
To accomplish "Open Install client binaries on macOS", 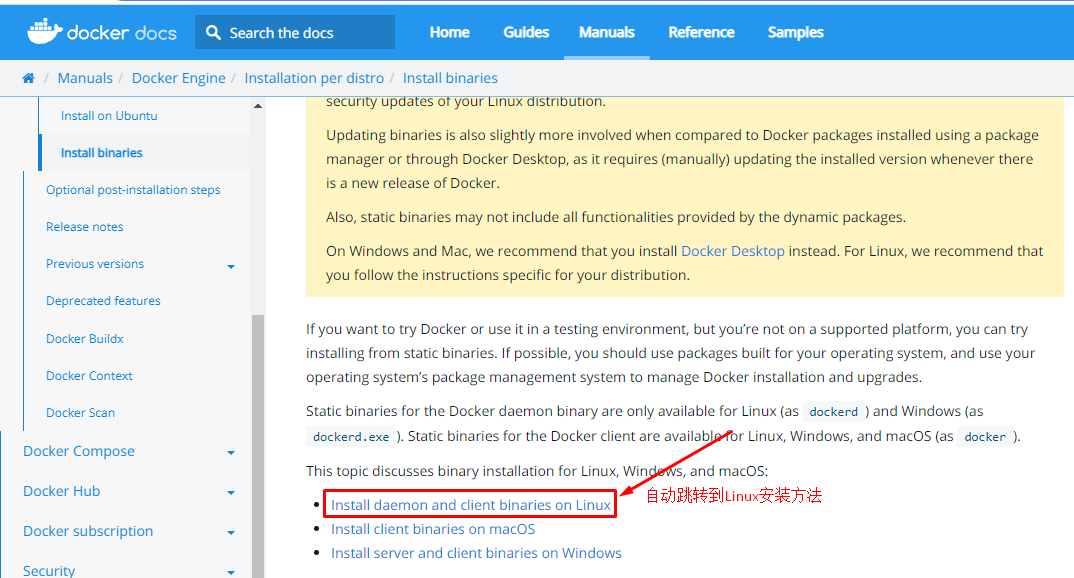I will pyautogui.click(x=432, y=528).
